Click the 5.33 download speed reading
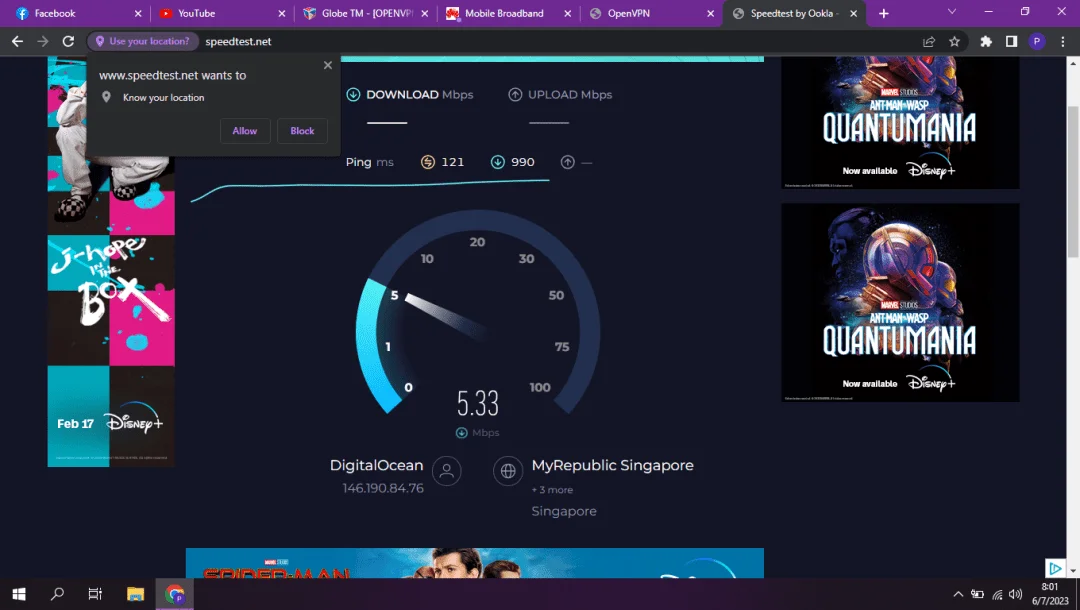 478,403
